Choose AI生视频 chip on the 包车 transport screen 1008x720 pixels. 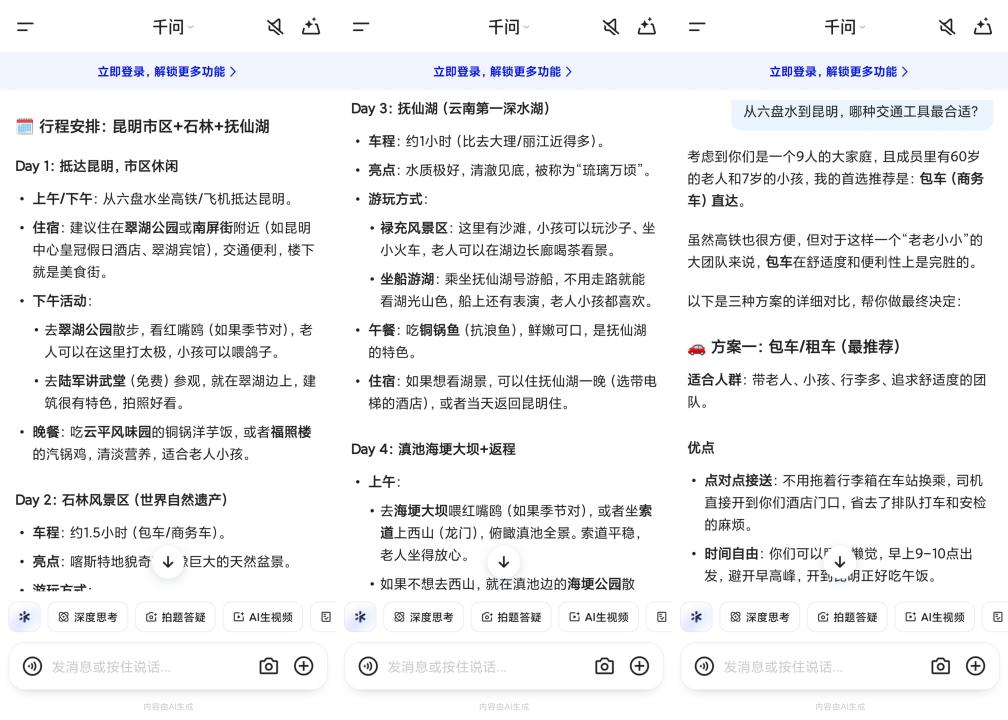(935, 617)
